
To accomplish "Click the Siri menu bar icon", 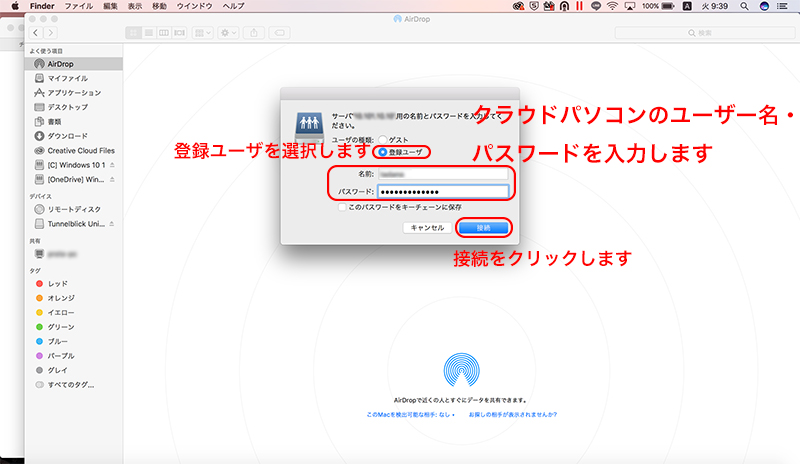I will (764, 6).
